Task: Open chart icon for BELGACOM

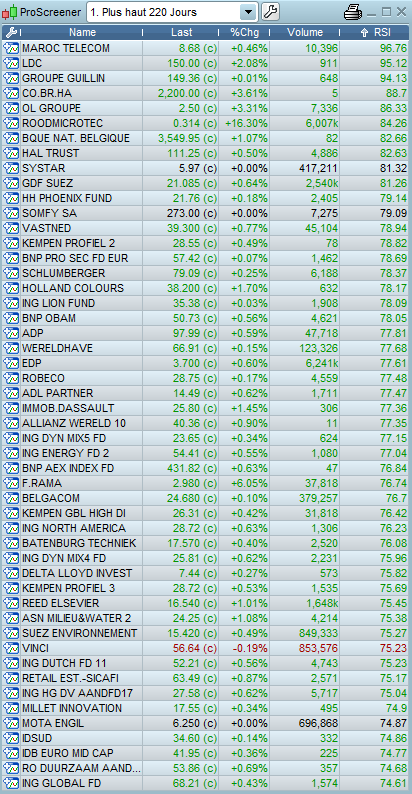Action: pyautogui.click(x=11, y=498)
